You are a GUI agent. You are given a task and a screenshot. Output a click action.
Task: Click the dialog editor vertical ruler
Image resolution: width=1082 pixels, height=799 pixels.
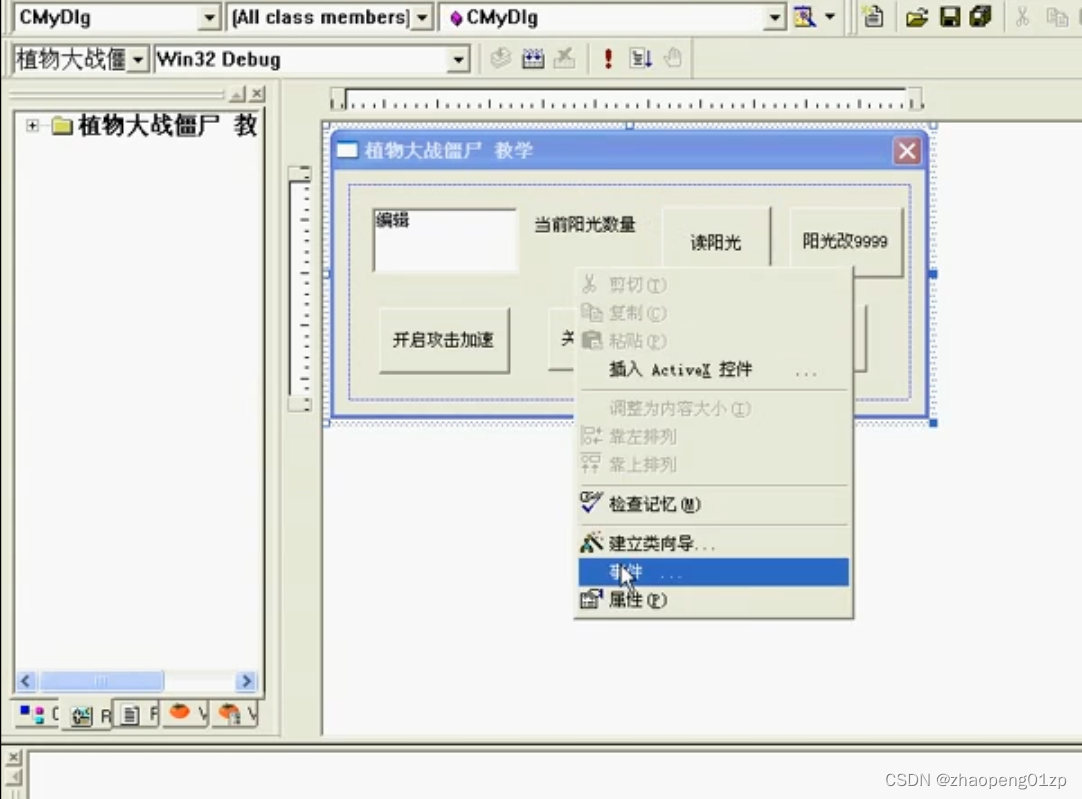point(300,288)
